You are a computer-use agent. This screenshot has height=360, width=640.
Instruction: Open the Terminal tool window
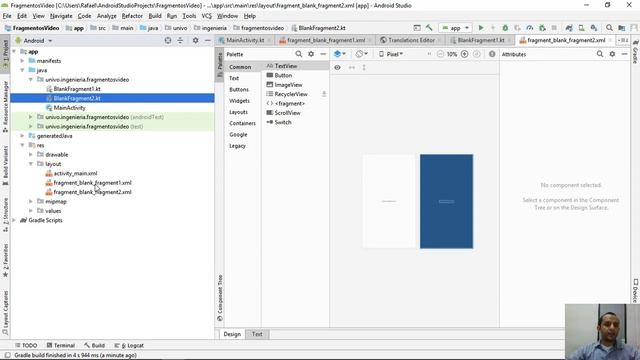pos(60,345)
